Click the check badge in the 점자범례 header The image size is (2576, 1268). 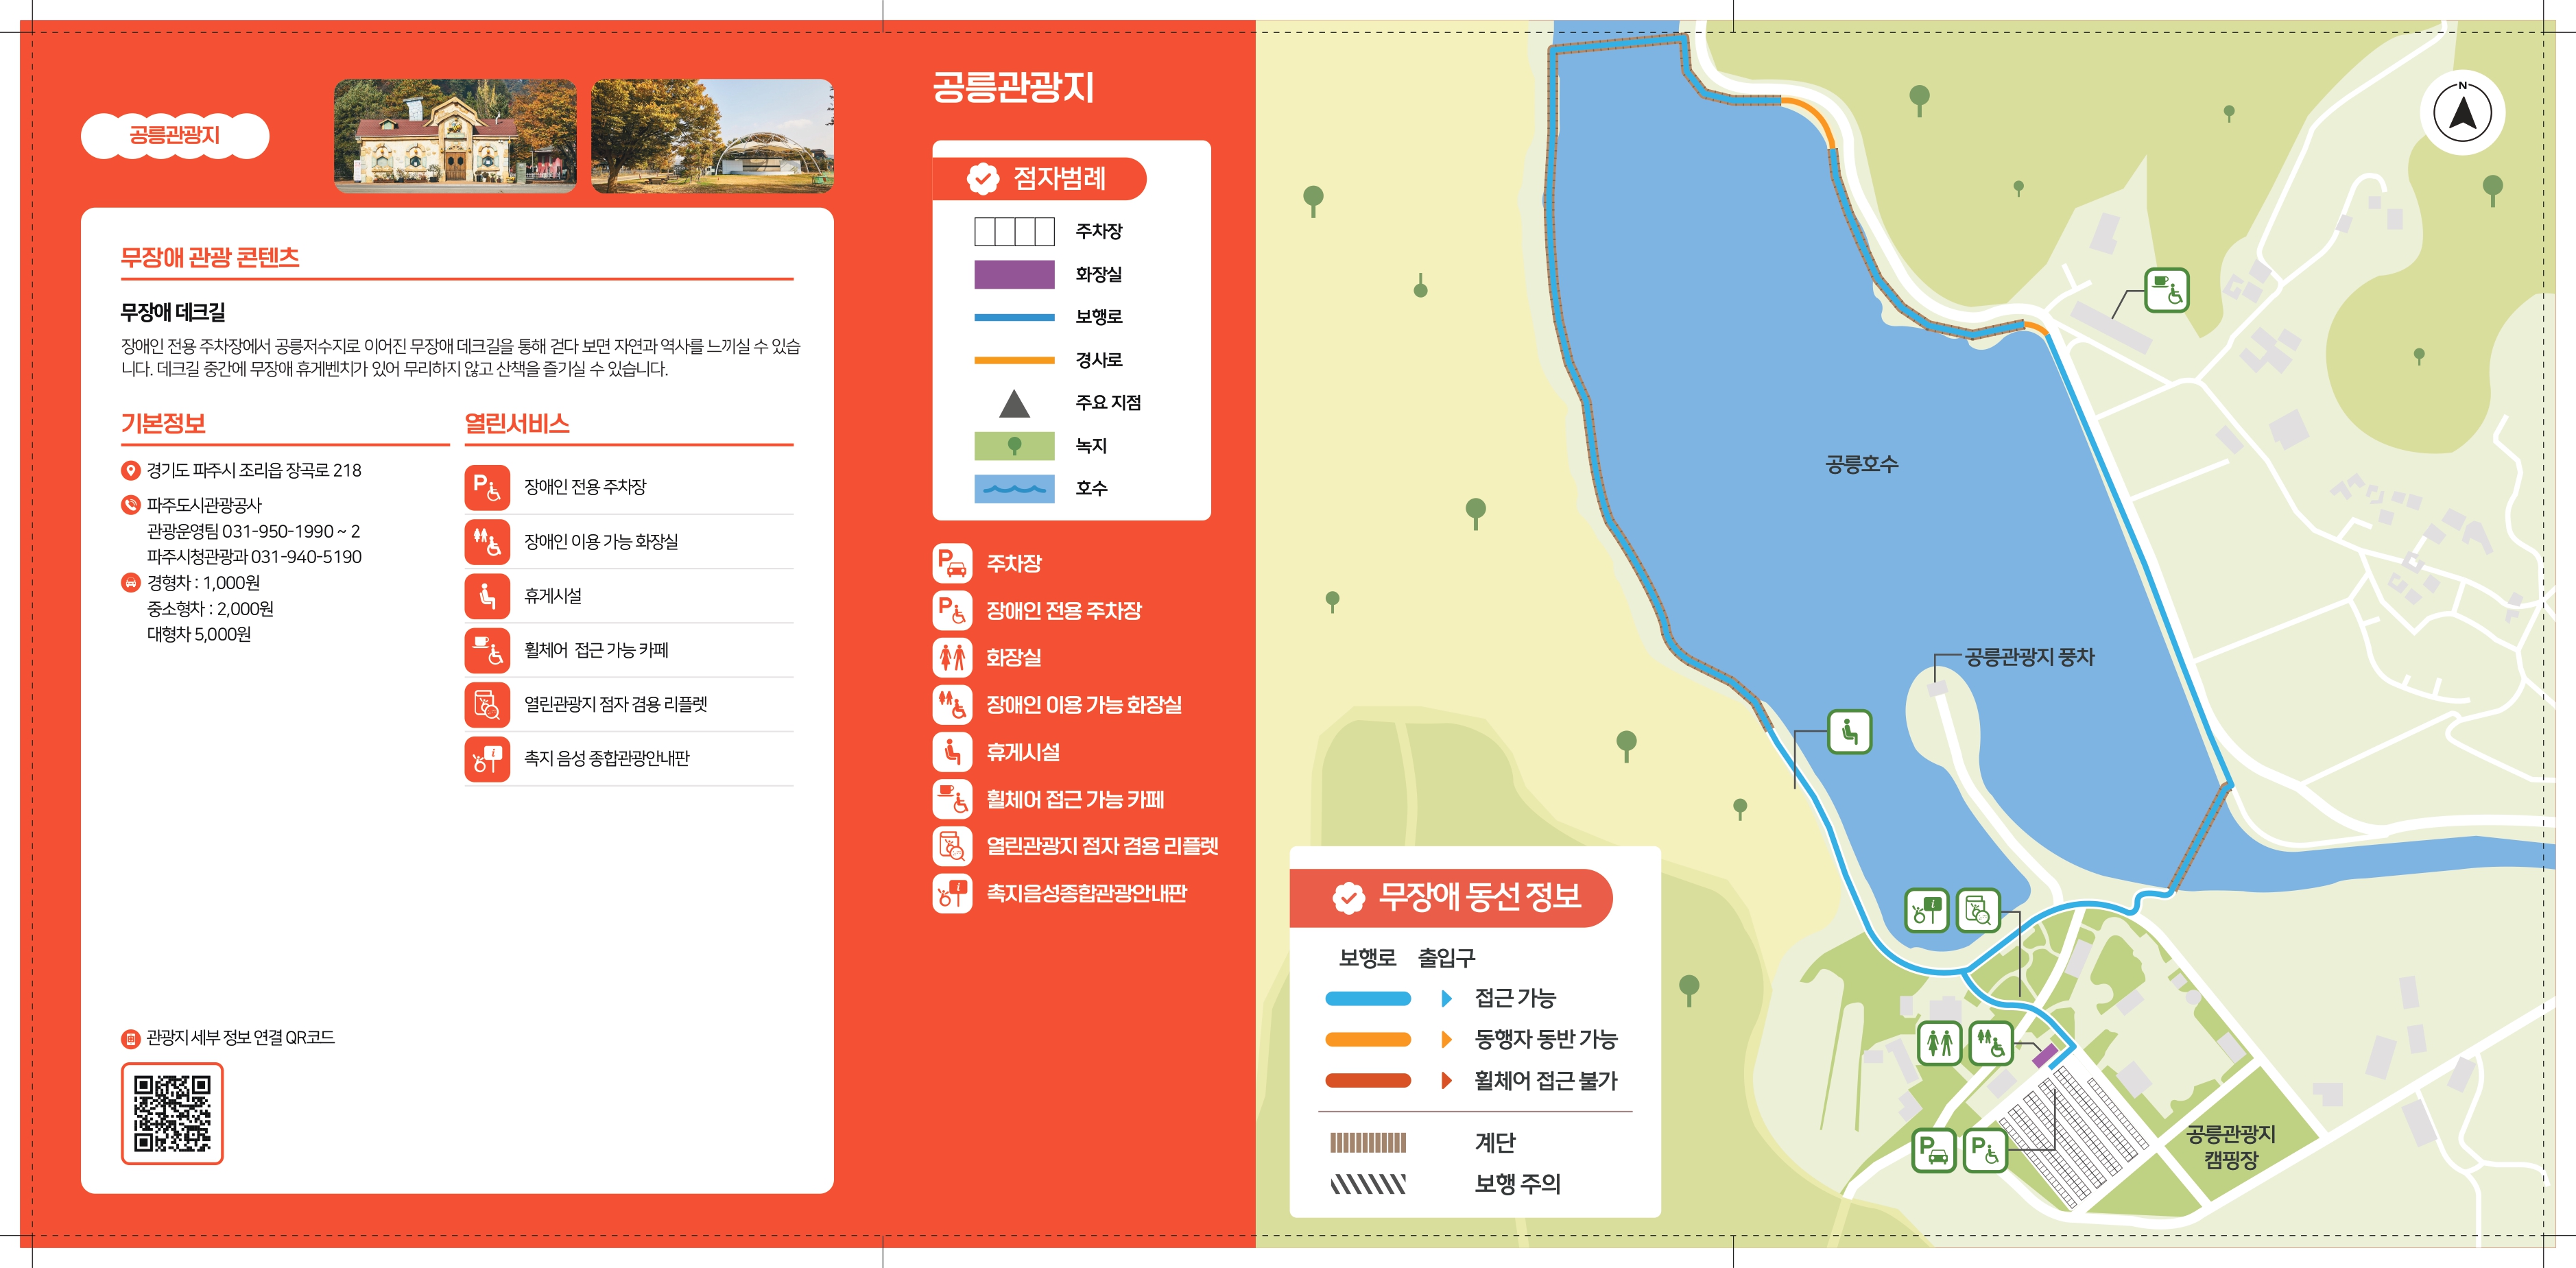pos(983,179)
